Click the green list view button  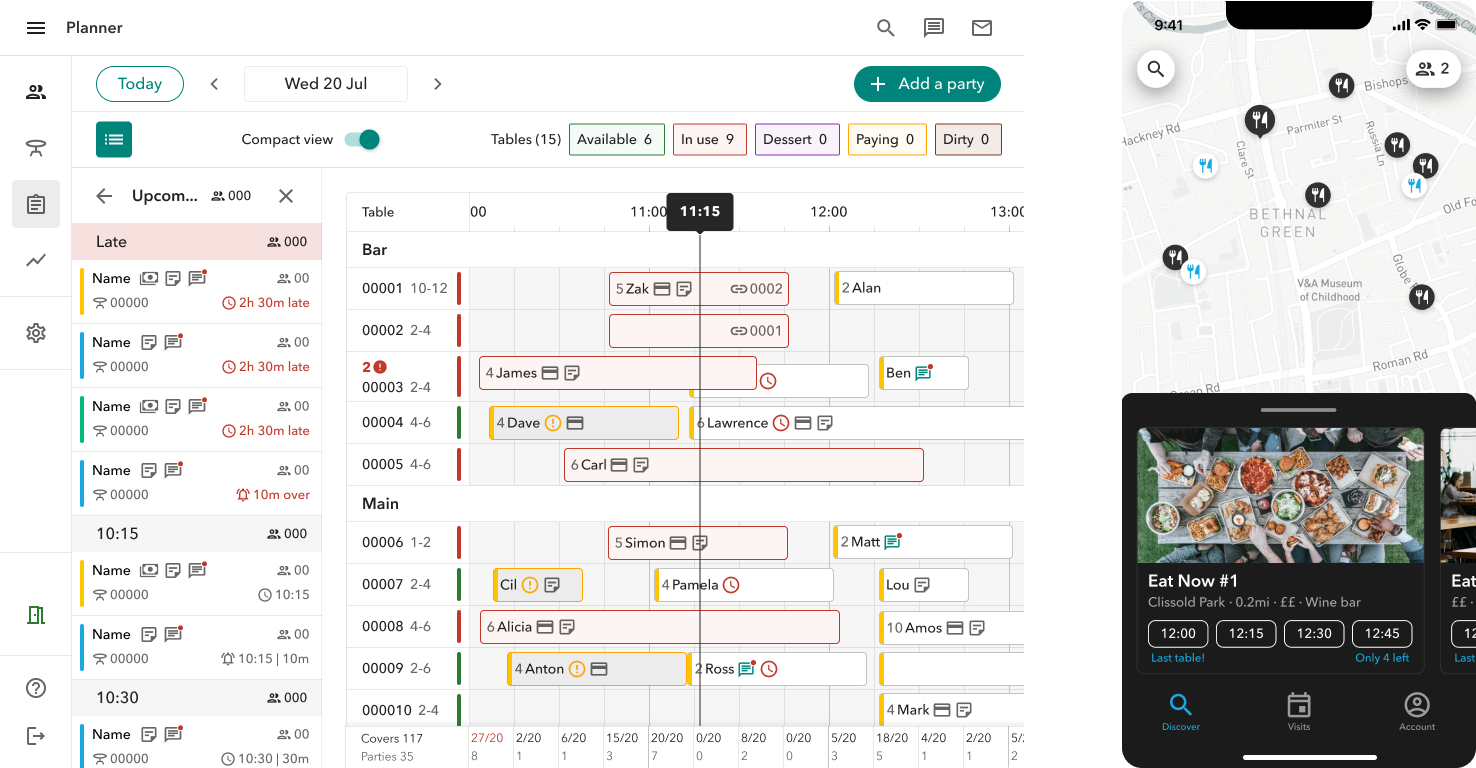[x=114, y=139]
